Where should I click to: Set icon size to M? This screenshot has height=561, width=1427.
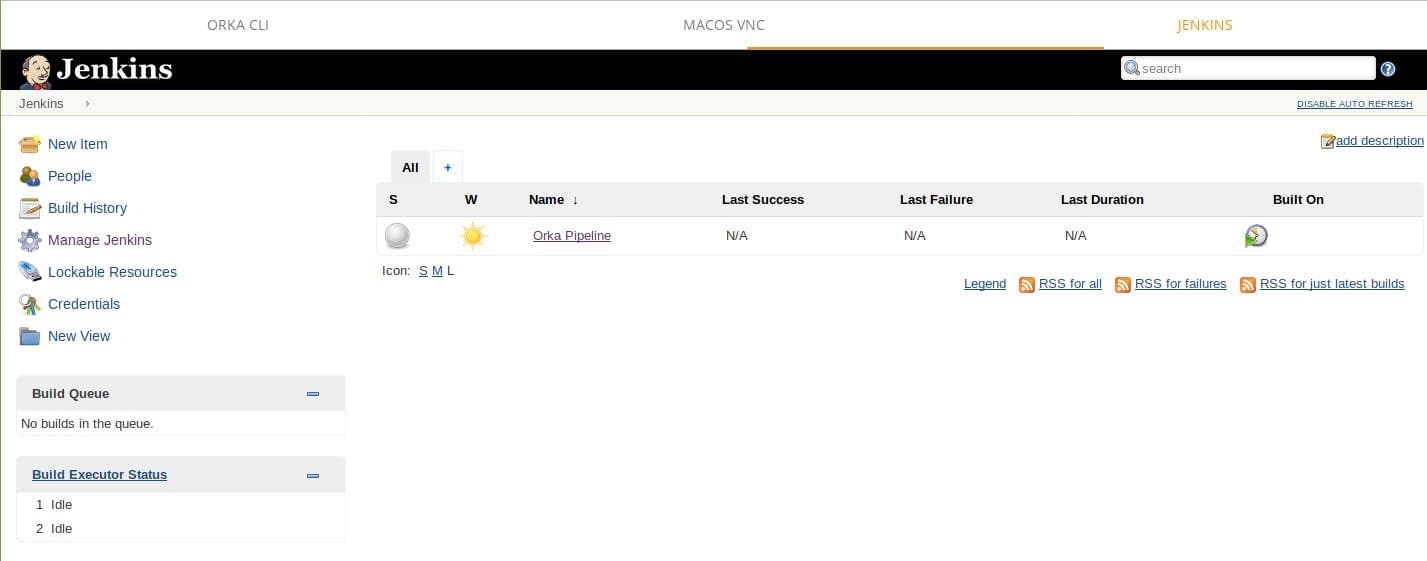(x=437, y=271)
